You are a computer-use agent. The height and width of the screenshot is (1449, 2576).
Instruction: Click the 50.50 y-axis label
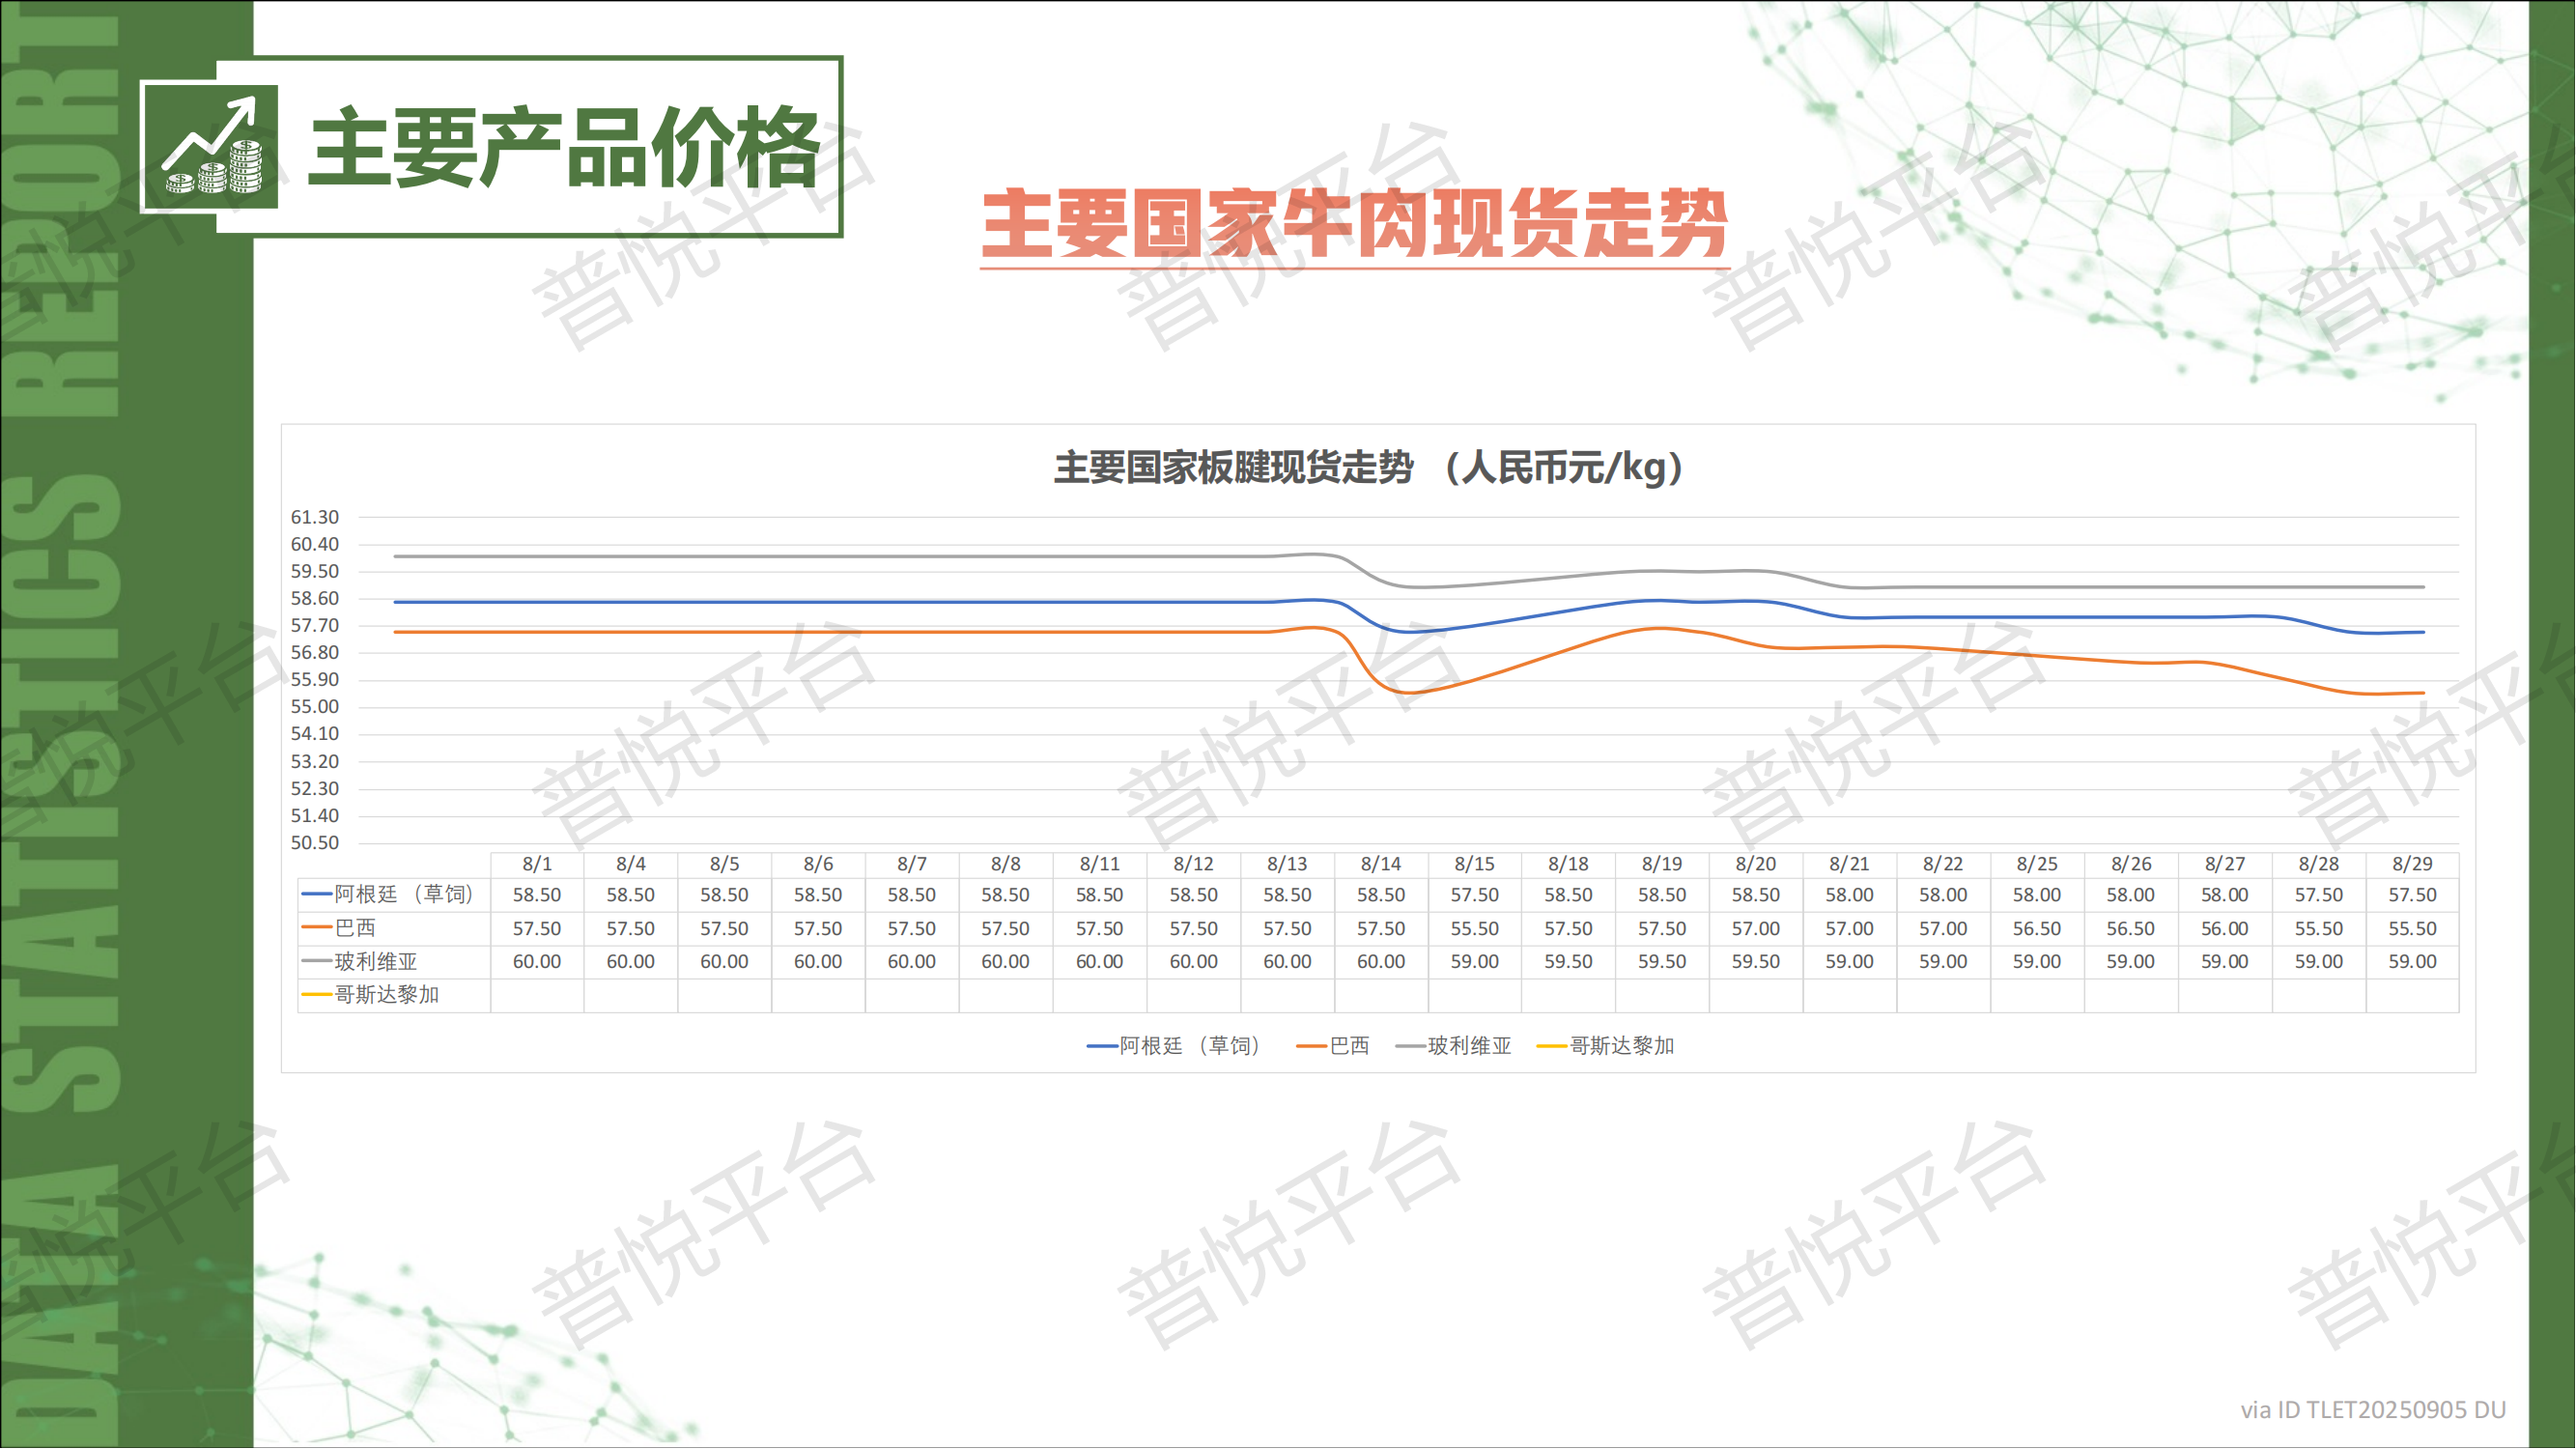coord(314,843)
